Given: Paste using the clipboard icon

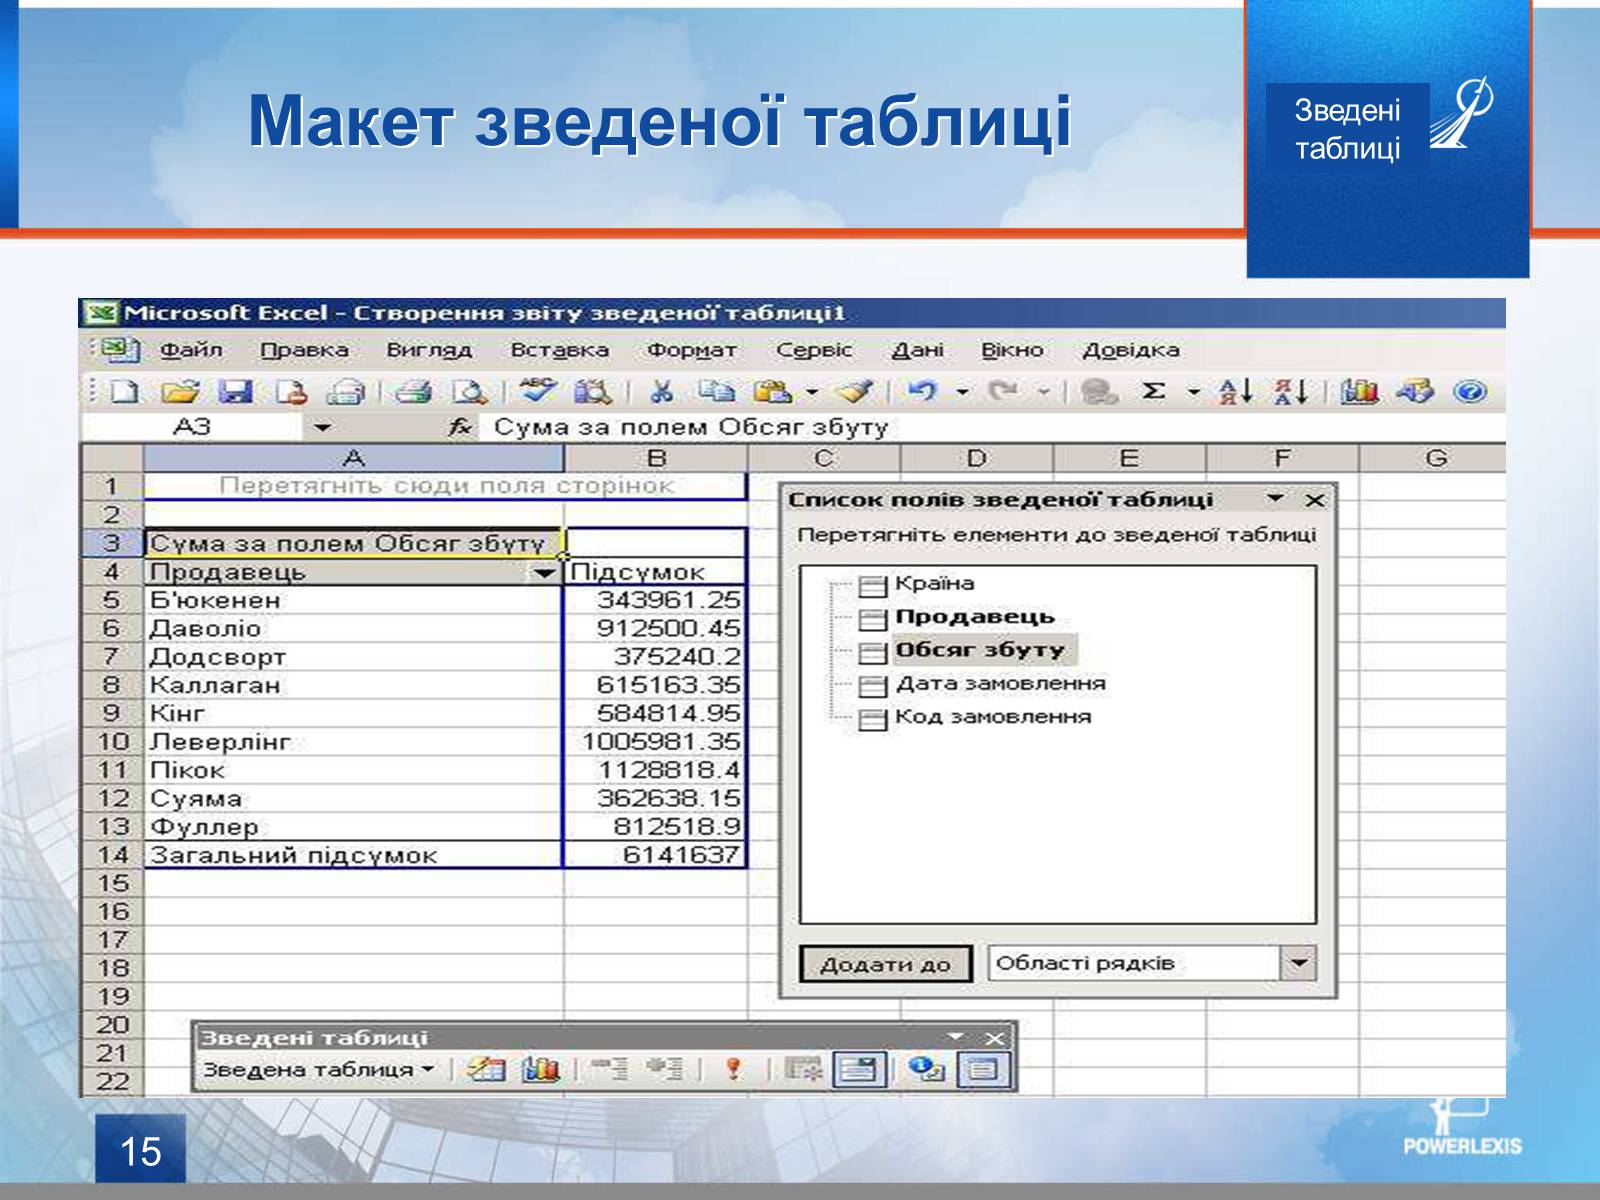Looking at the screenshot, I should pyautogui.click(x=772, y=392).
